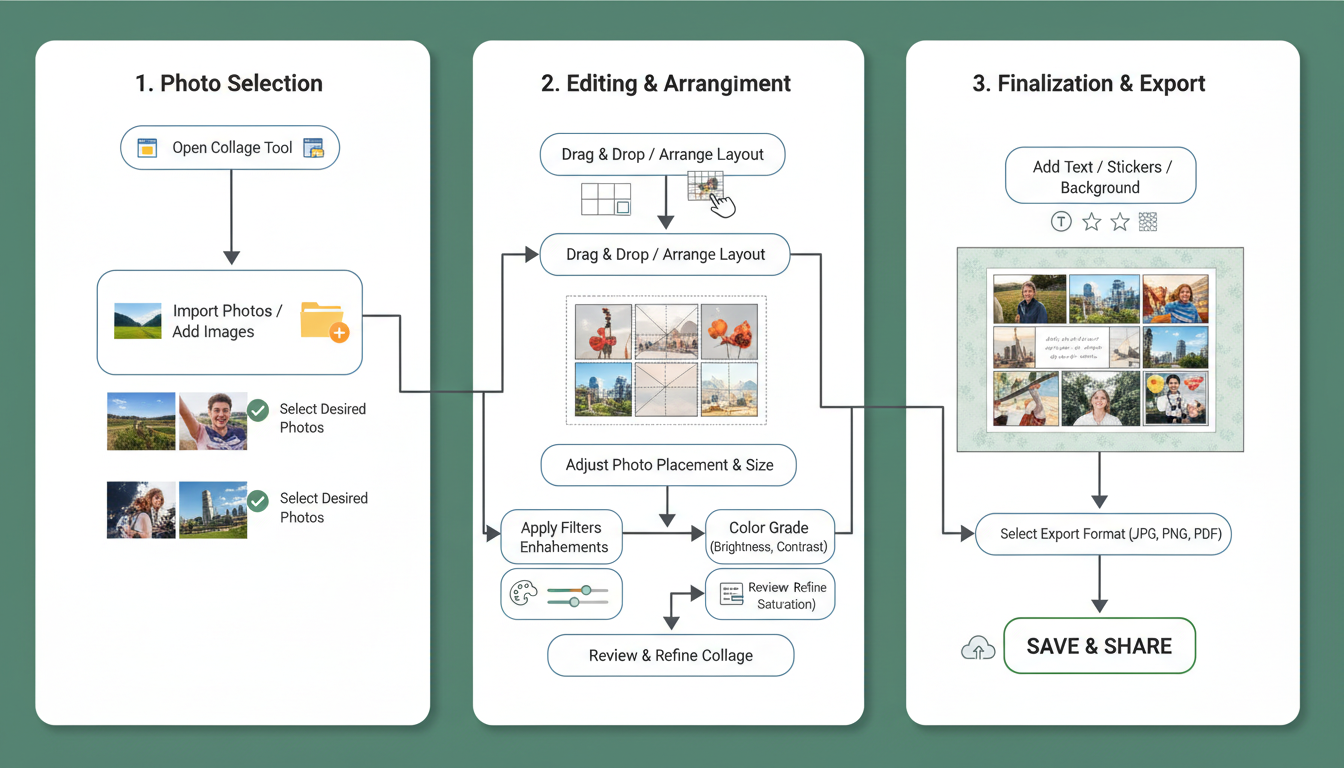Viewport: 1344px width, 768px height.
Task: Expand the Color Grade options
Action: 770,536
